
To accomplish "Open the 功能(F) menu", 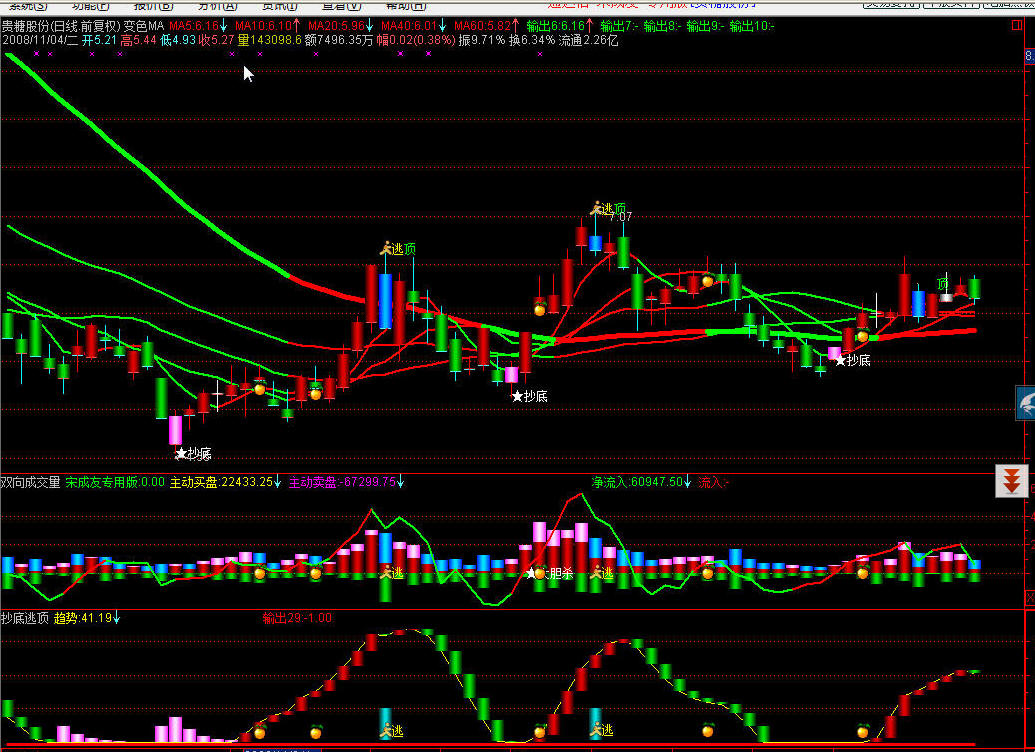I will [90, 5].
